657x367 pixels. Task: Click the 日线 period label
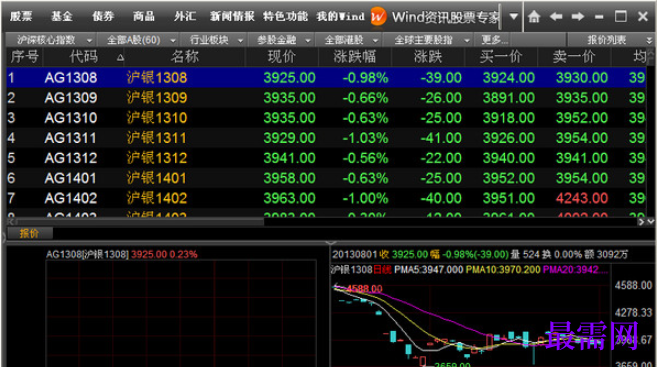click(382, 270)
